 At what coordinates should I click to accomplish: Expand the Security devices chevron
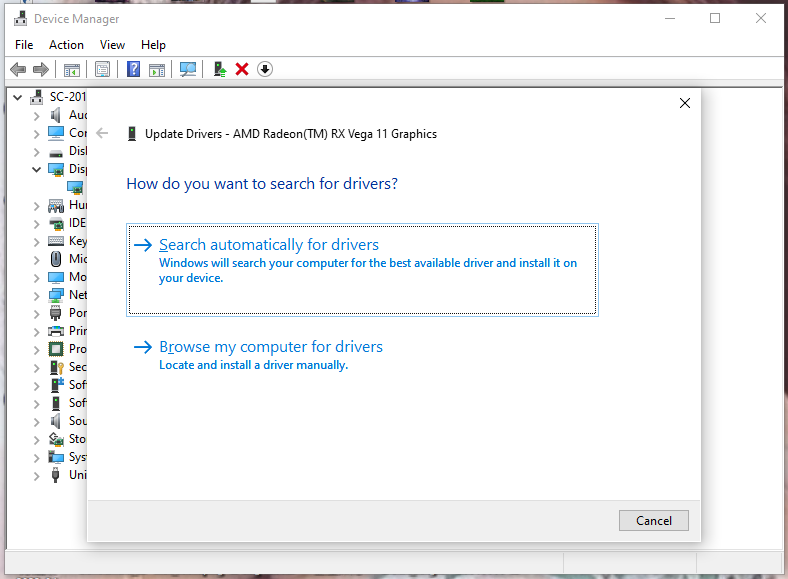pos(36,368)
